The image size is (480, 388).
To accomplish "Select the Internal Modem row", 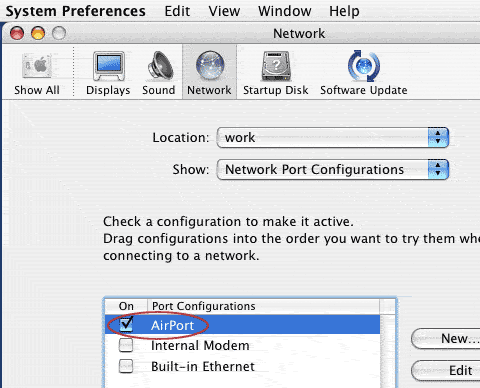I will click(x=243, y=346).
